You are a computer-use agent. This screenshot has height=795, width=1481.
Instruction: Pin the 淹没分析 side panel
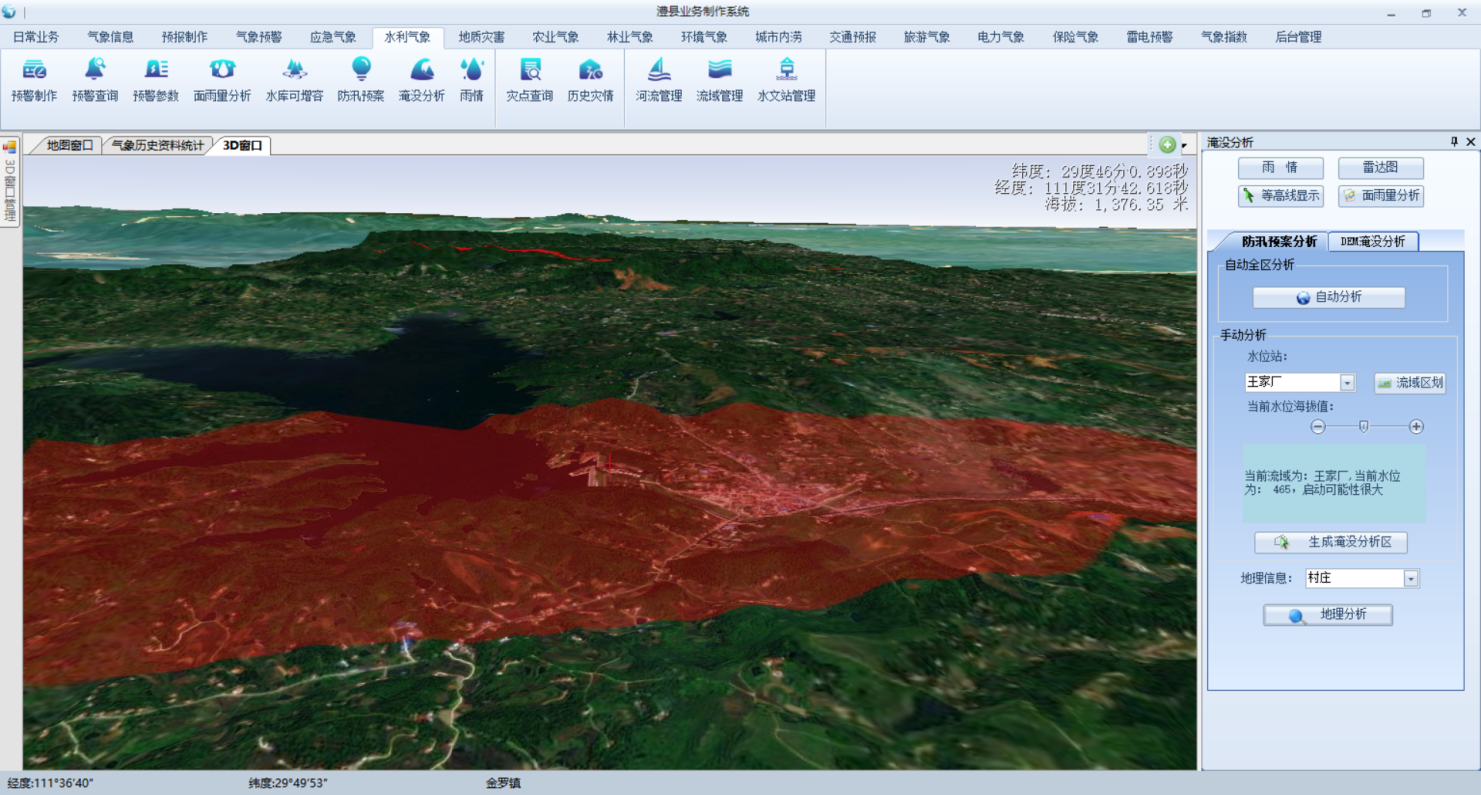(1454, 142)
